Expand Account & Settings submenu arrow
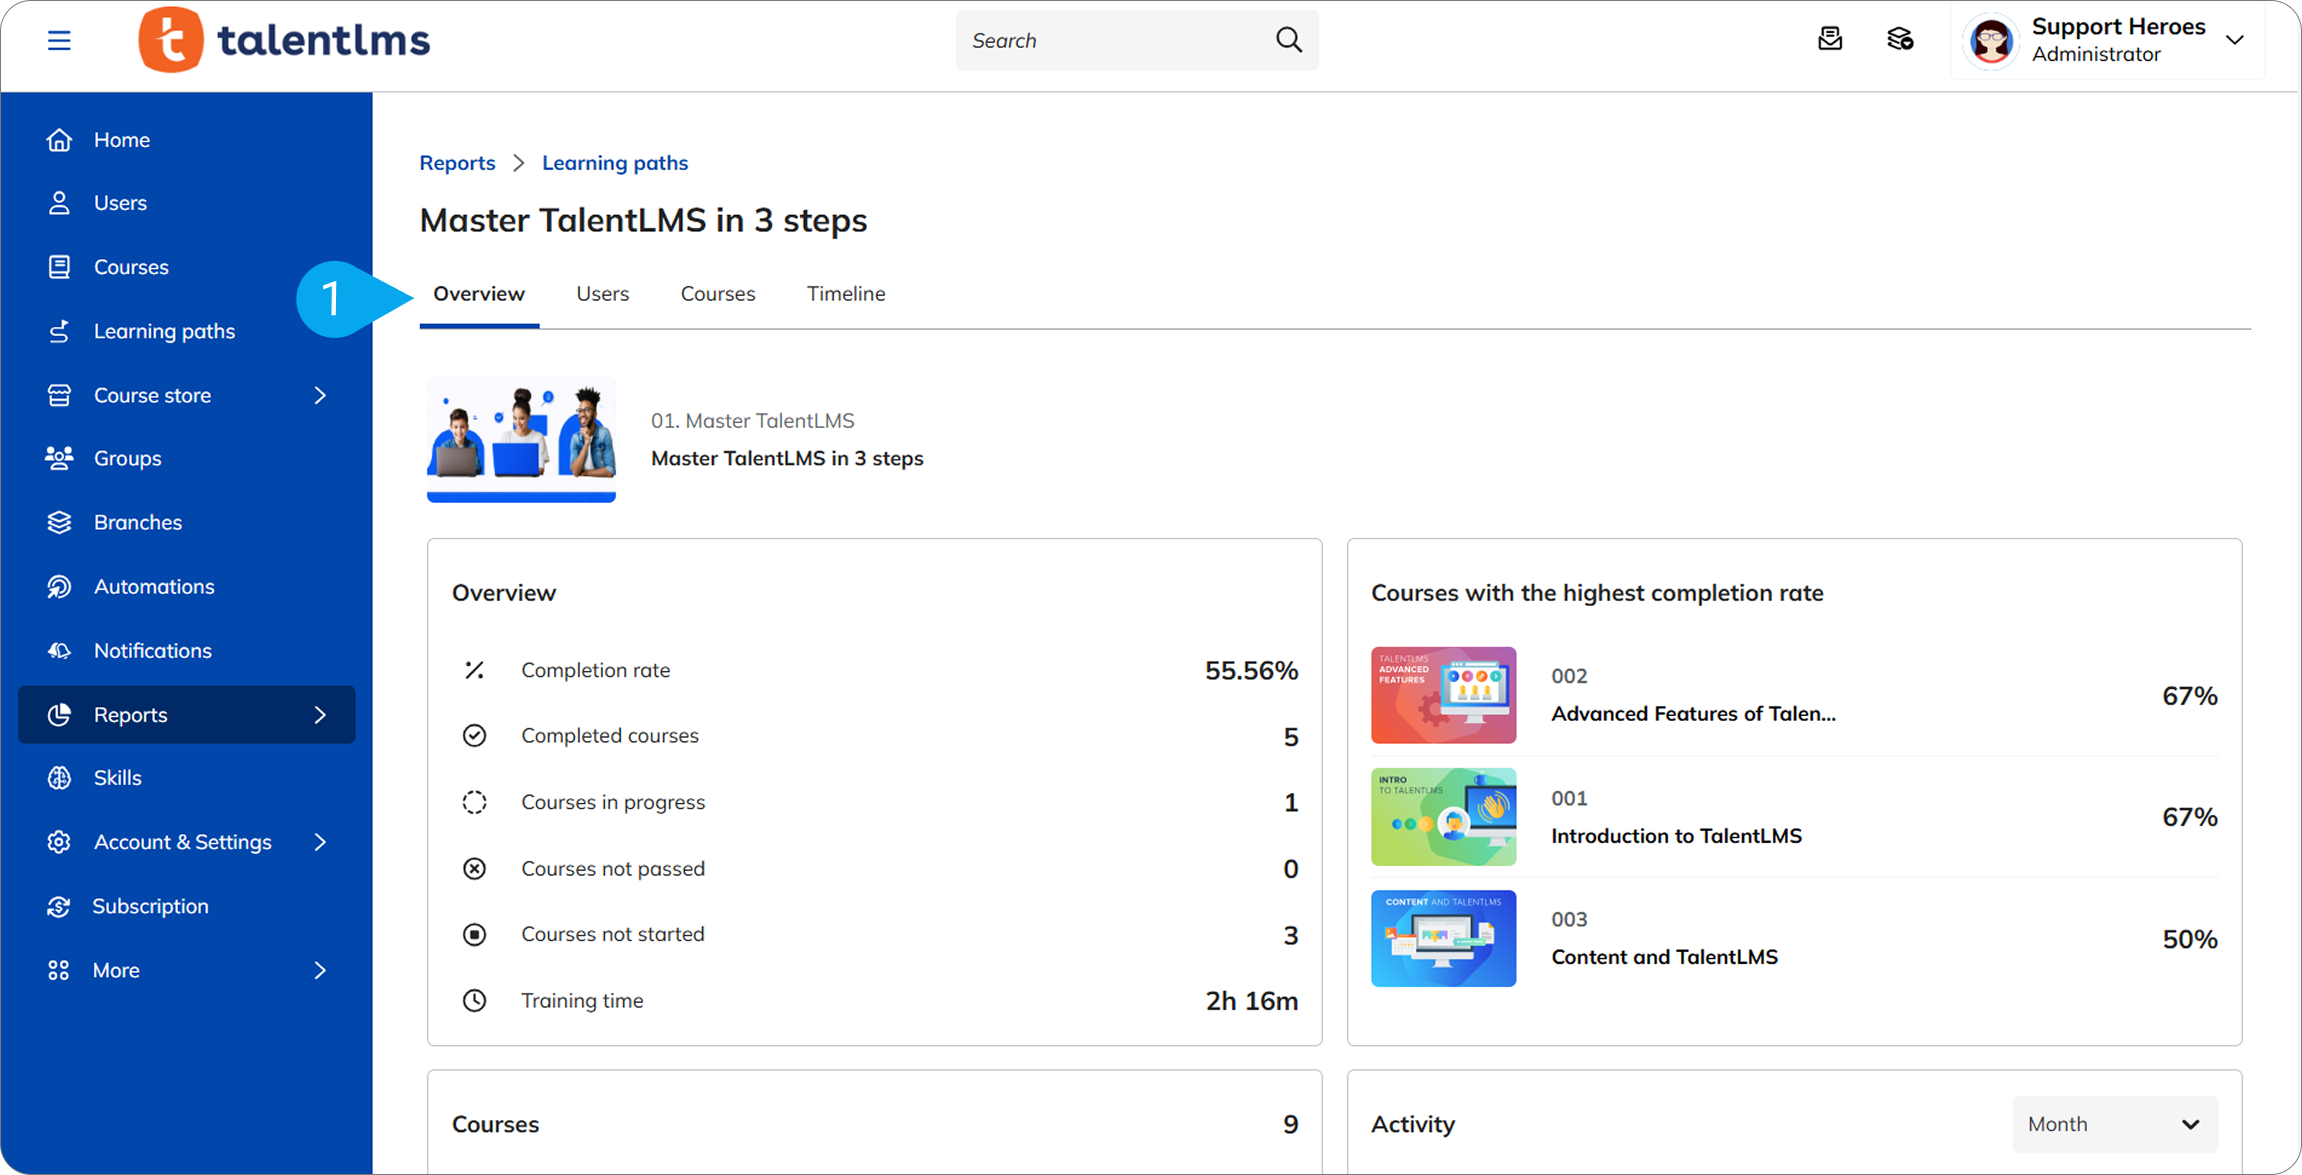Screen dimensions: 2302x1175 tap(320, 842)
